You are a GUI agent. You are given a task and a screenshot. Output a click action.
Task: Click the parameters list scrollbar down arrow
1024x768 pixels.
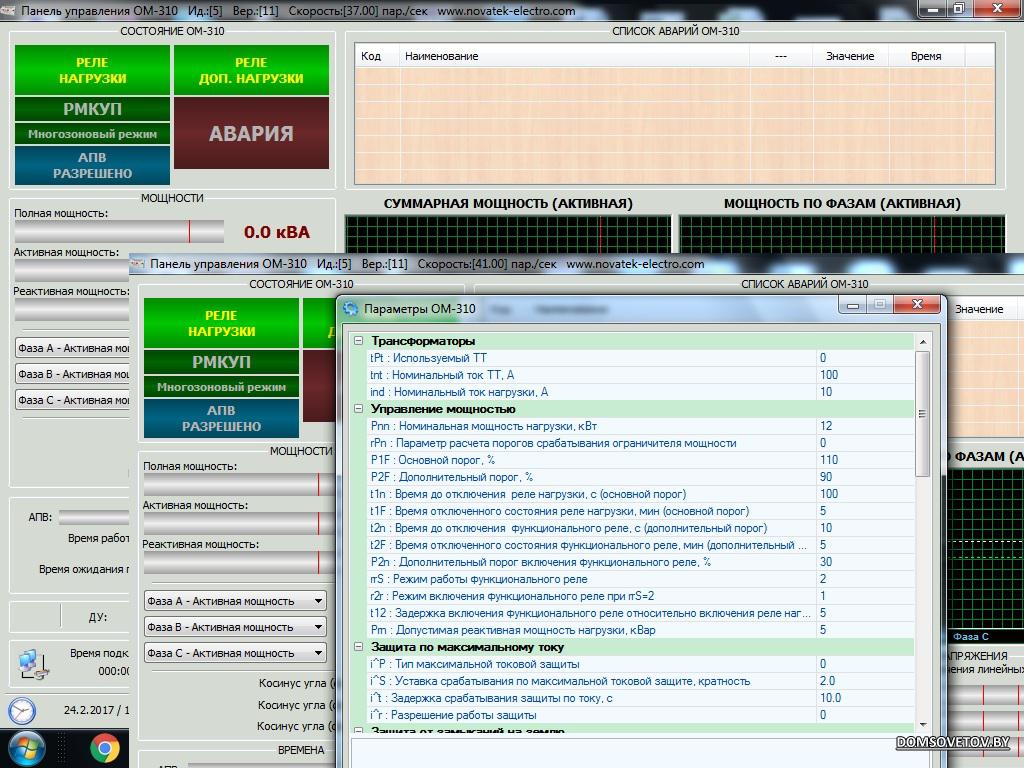[923, 725]
